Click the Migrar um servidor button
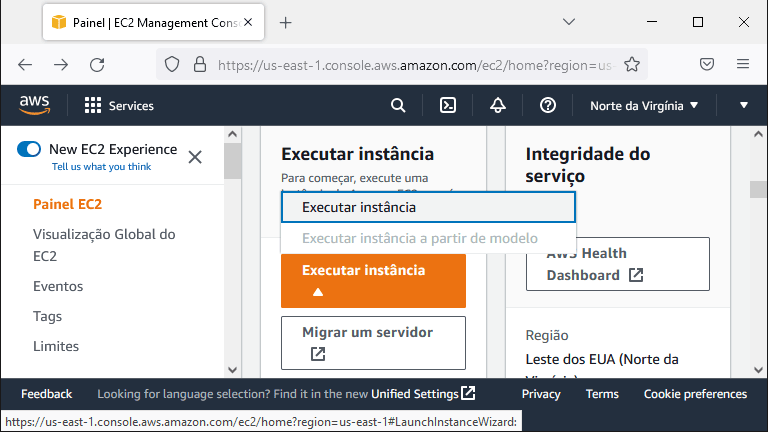 pos(373,343)
